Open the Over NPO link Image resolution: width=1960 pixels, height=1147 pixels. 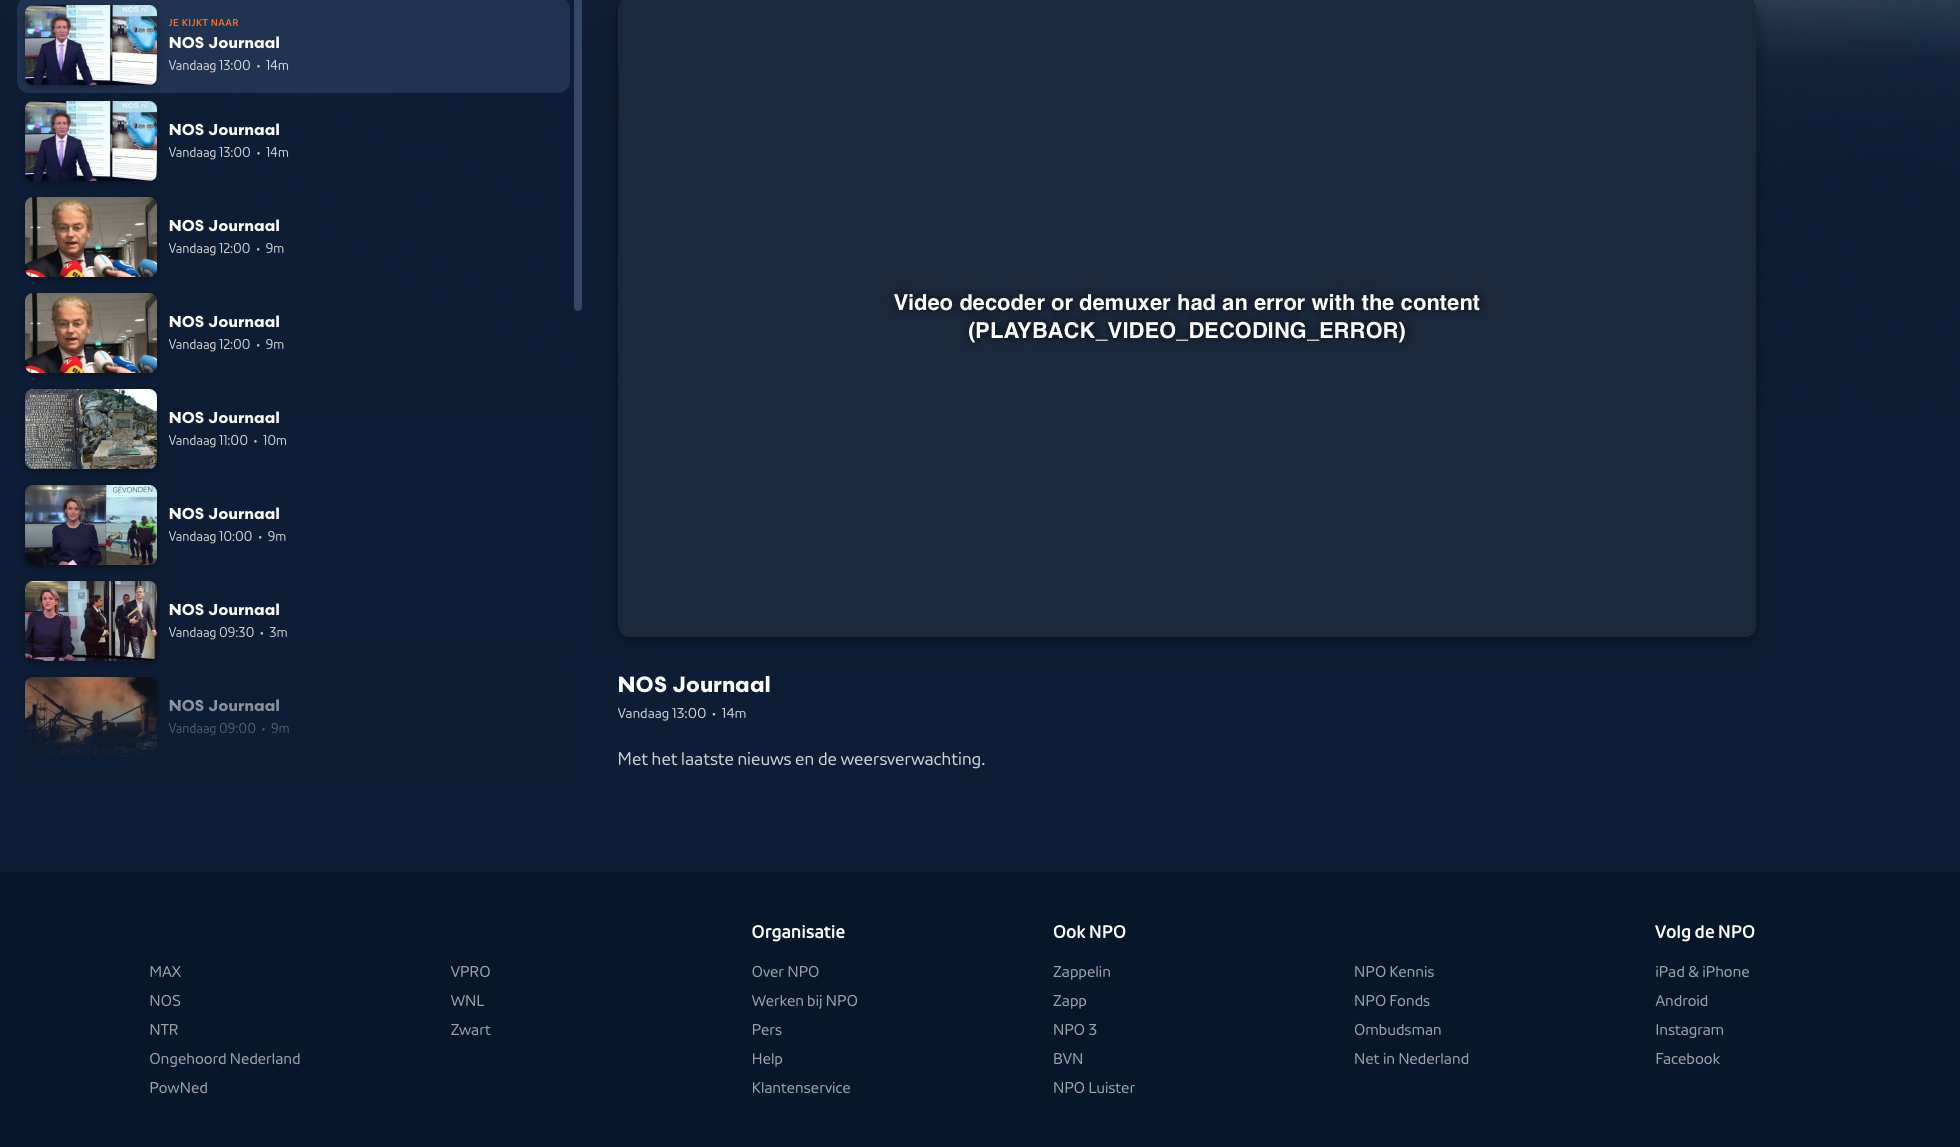point(785,972)
